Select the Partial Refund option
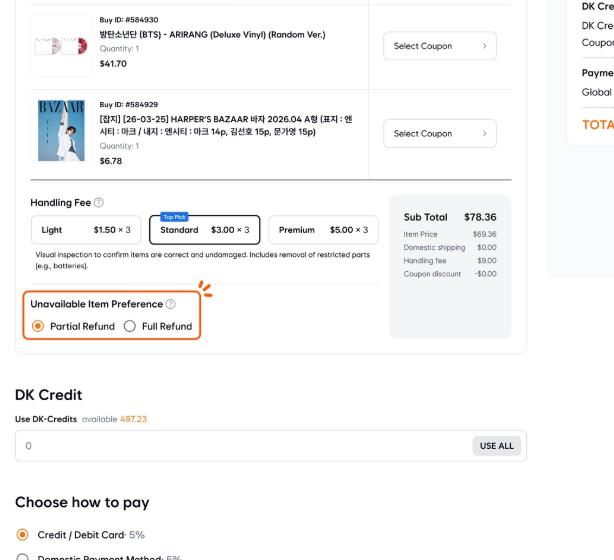 click(38, 326)
